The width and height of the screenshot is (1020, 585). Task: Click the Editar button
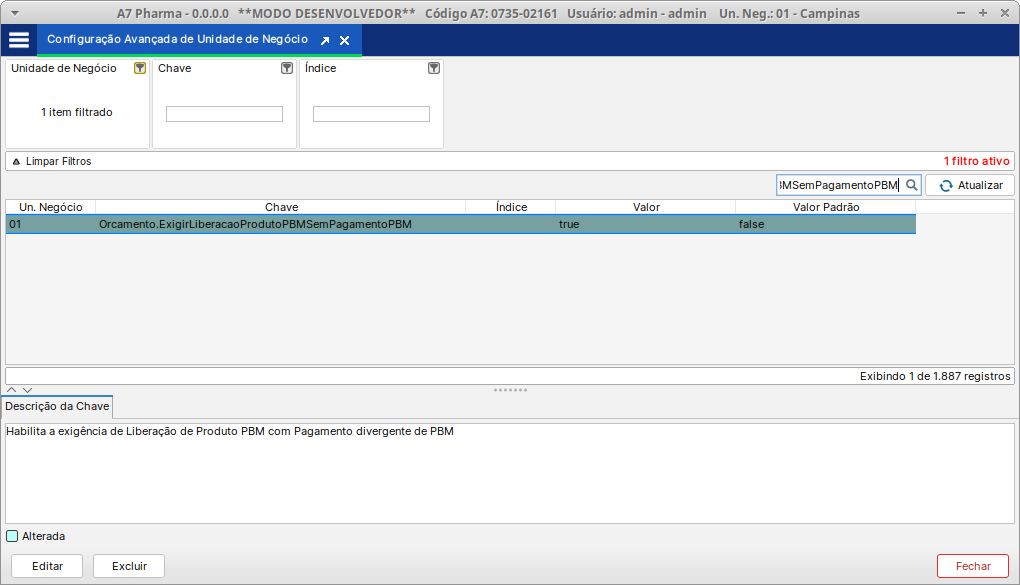click(47, 566)
